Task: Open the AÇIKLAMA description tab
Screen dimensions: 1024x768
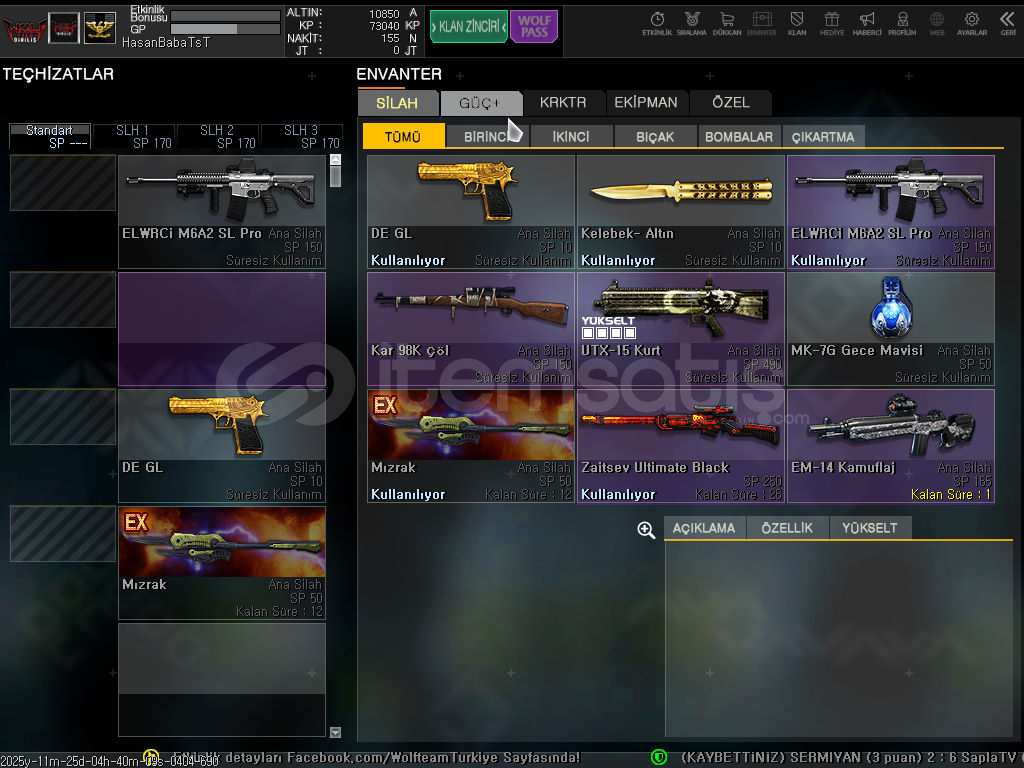Action: [x=704, y=528]
